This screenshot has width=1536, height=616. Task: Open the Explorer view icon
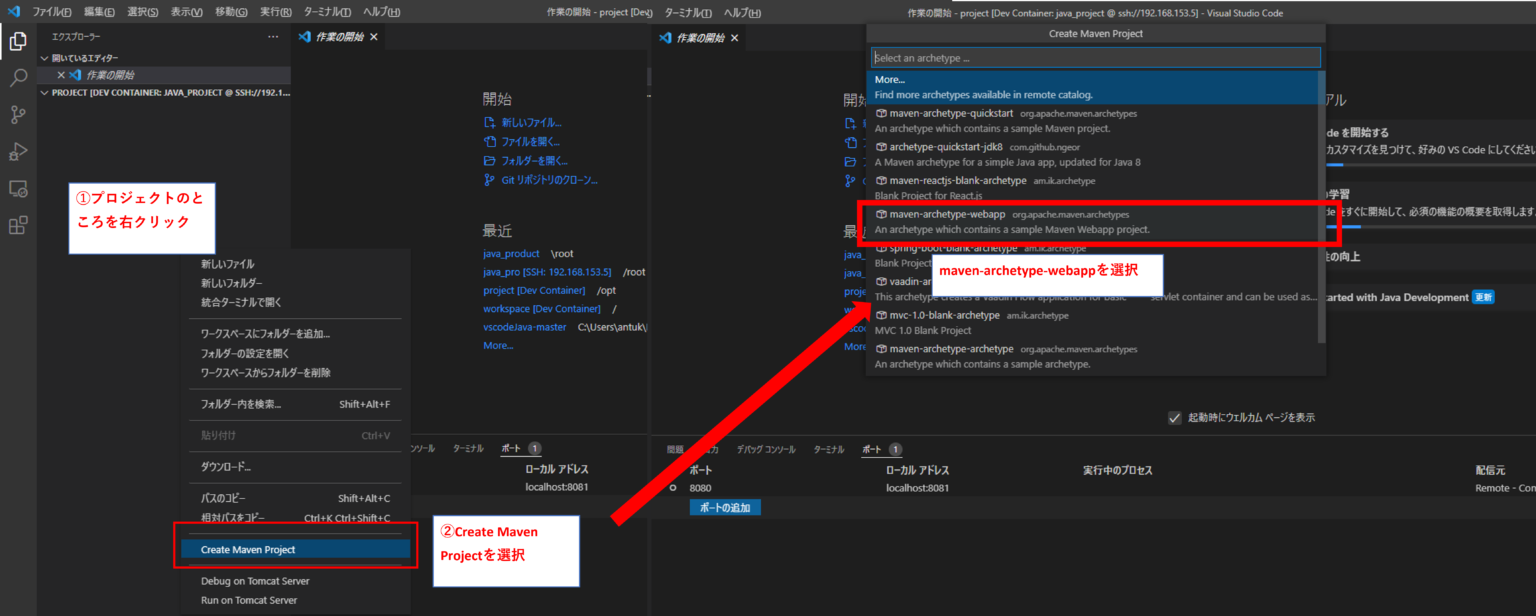click(16, 42)
